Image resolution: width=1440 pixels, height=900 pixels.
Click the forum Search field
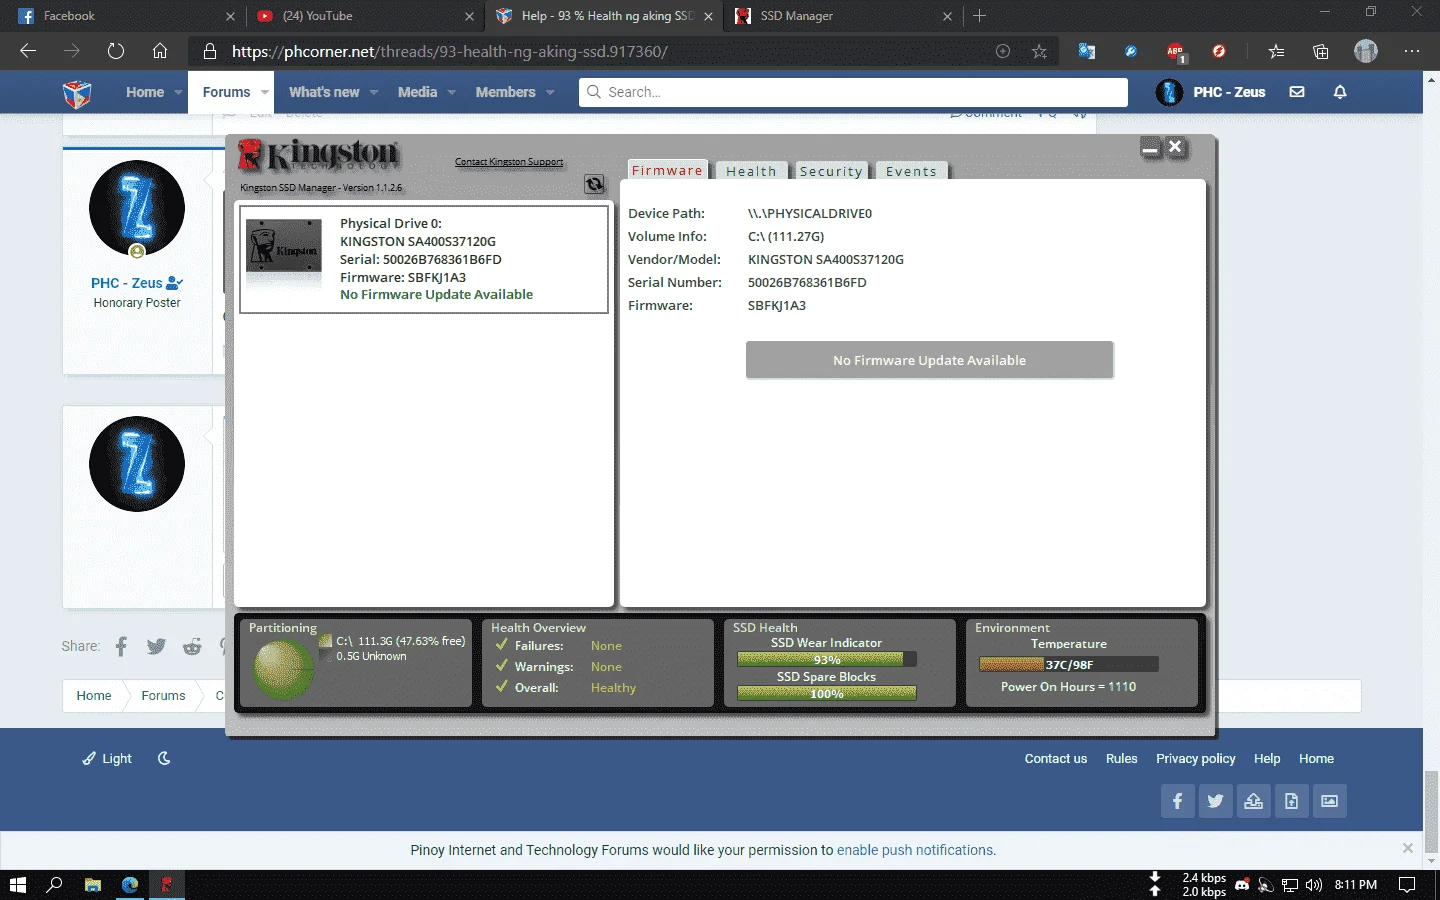(x=853, y=92)
